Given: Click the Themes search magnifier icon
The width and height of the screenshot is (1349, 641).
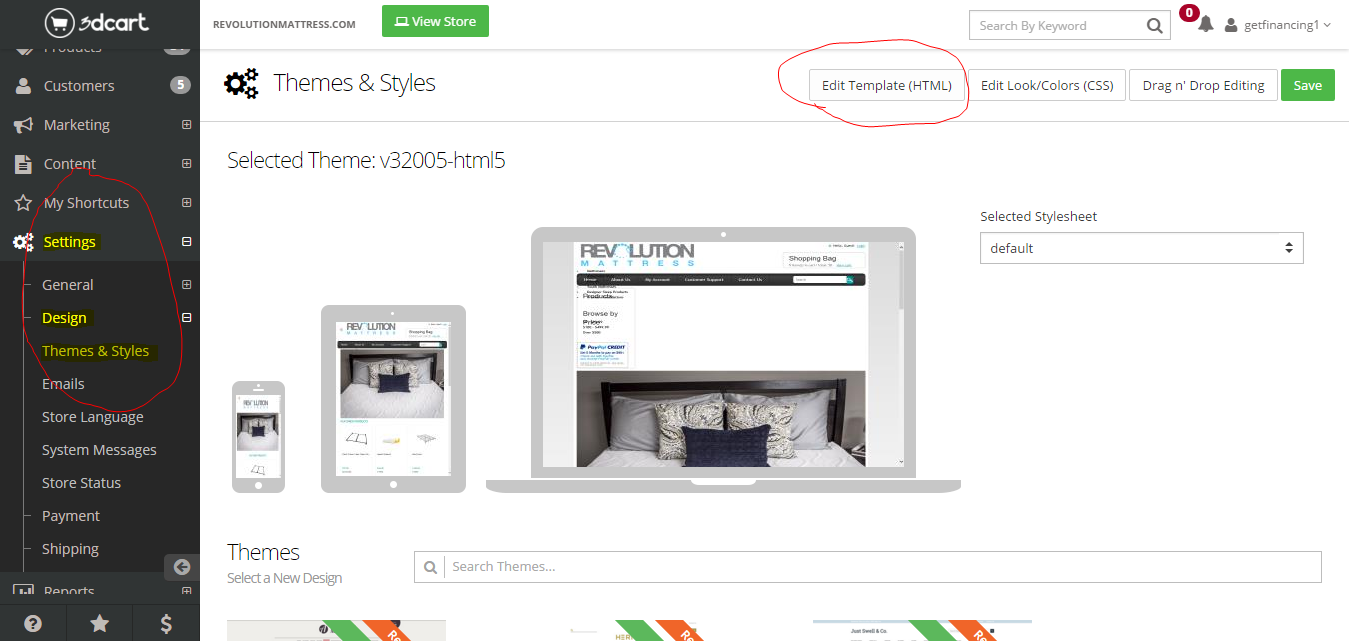Looking at the screenshot, I should click(430, 567).
